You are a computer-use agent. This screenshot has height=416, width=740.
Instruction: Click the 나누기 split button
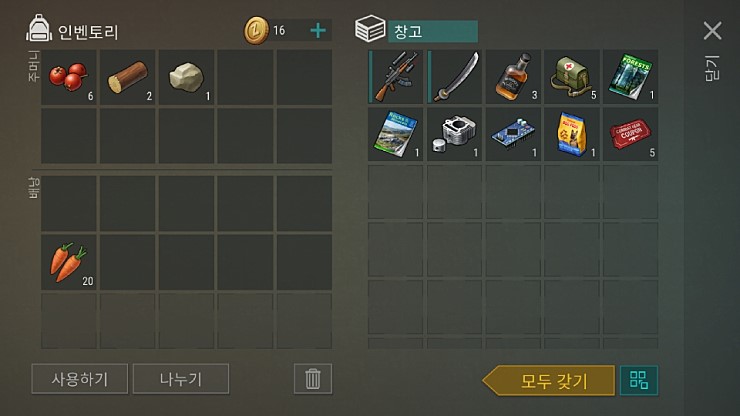click(x=181, y=379)
